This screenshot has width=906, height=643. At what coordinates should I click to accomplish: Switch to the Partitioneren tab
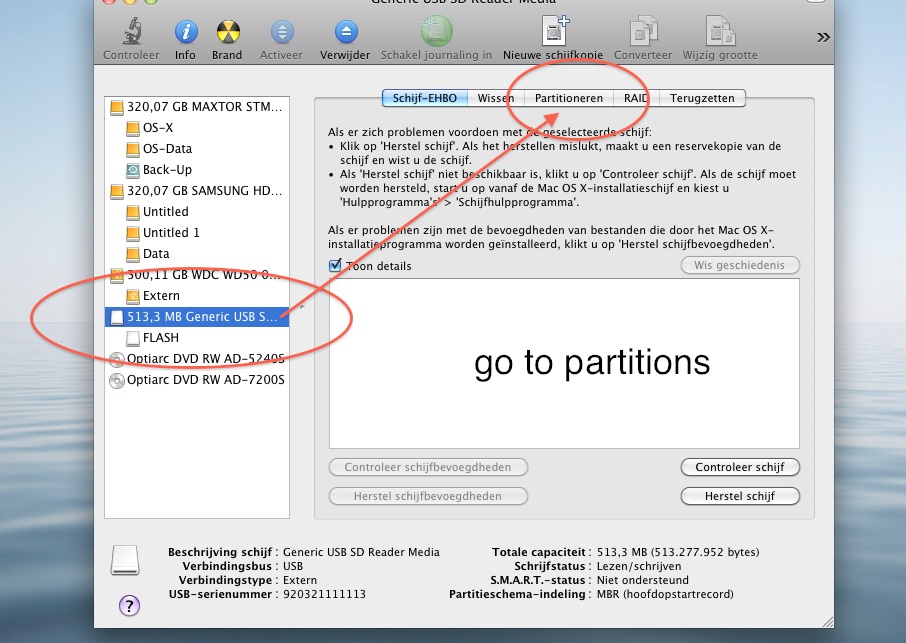tap(568, 98)
